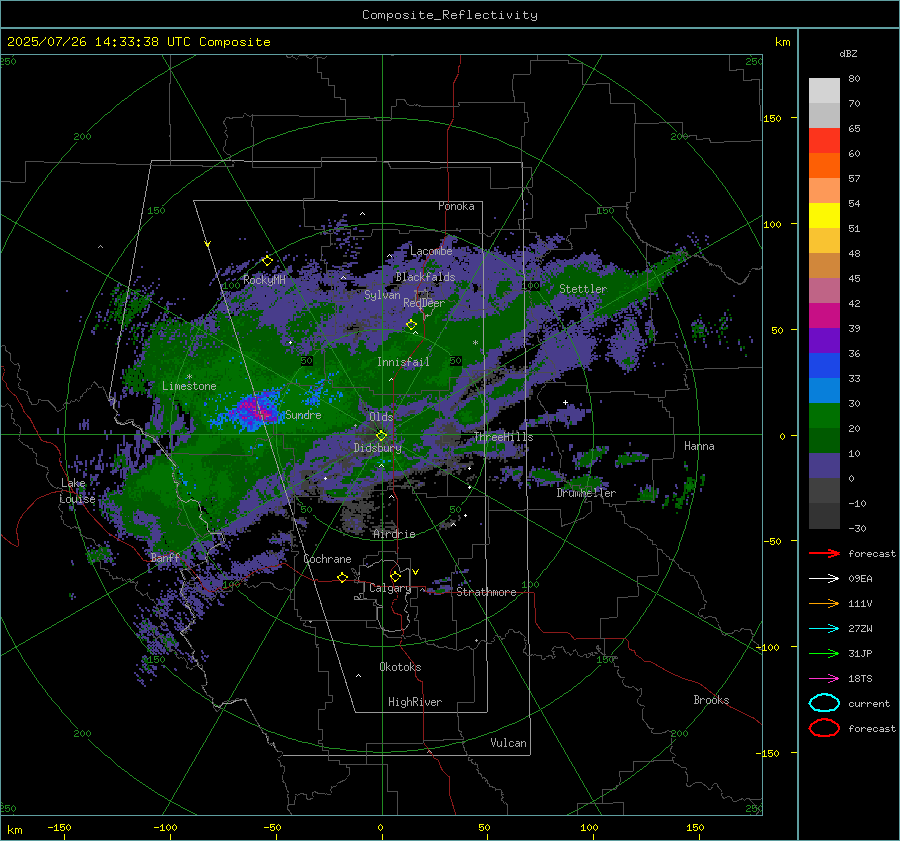
Task: Click the Vulcan town label
Action: [509, 743]
